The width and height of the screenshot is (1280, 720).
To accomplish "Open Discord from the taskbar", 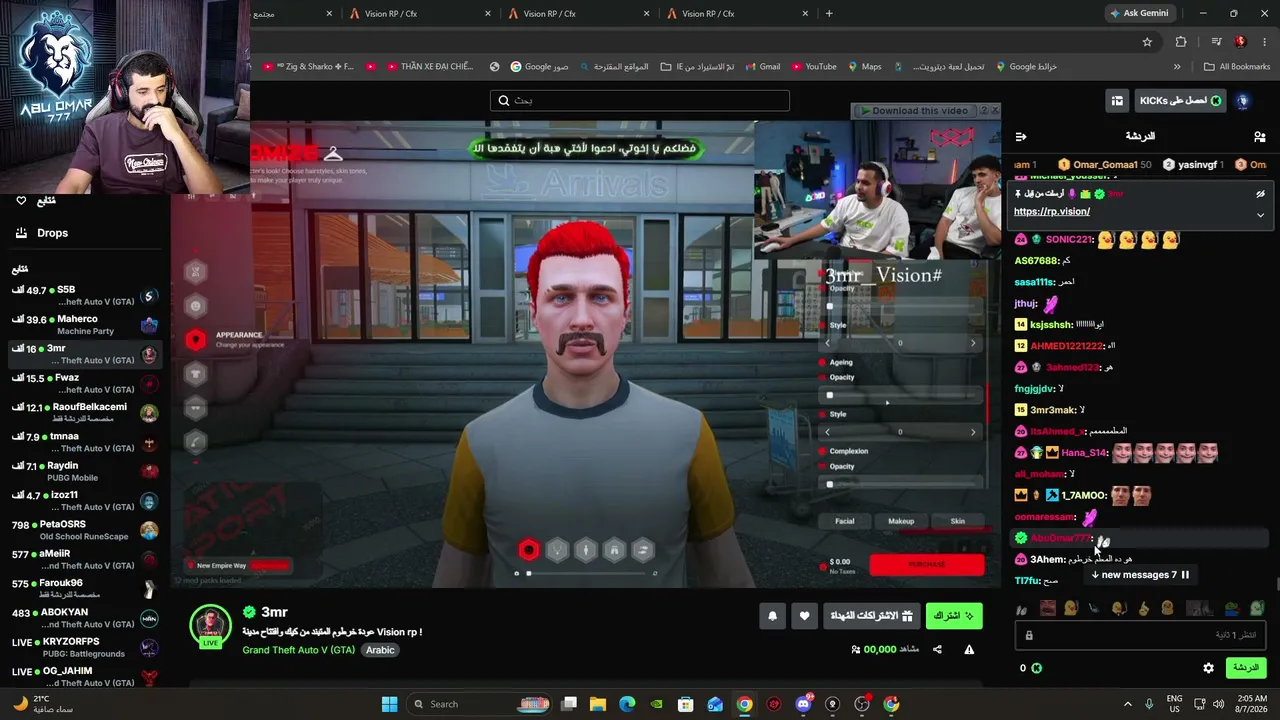I will pos(803,704).
